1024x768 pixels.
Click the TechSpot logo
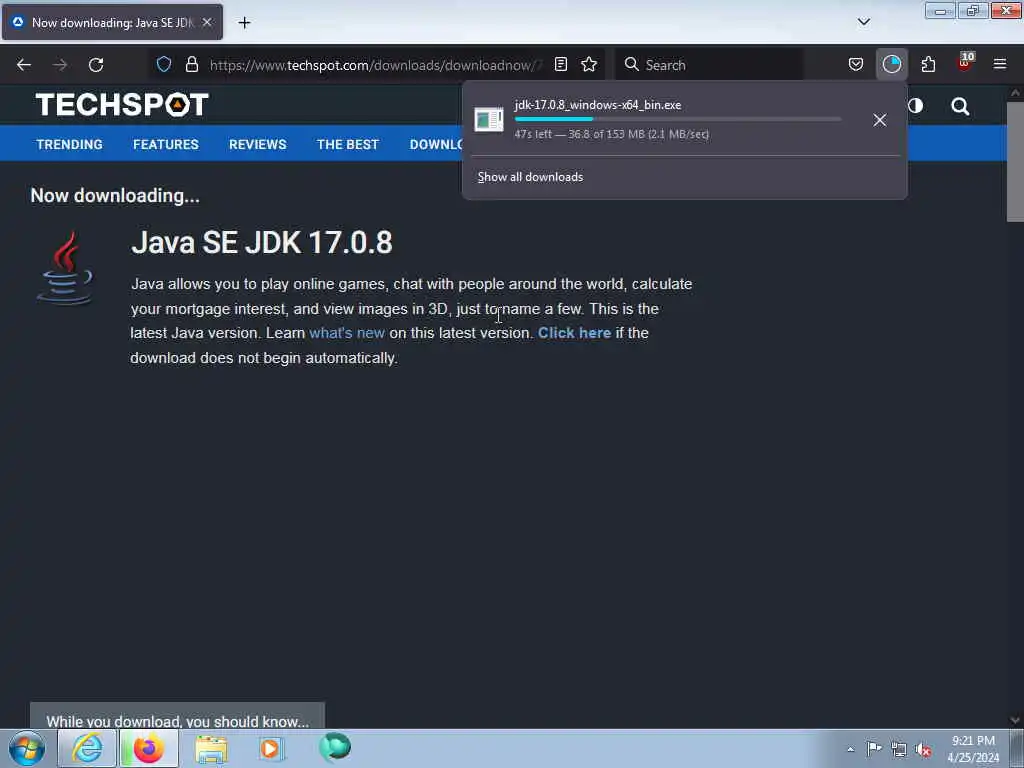(x=122, y=104)
